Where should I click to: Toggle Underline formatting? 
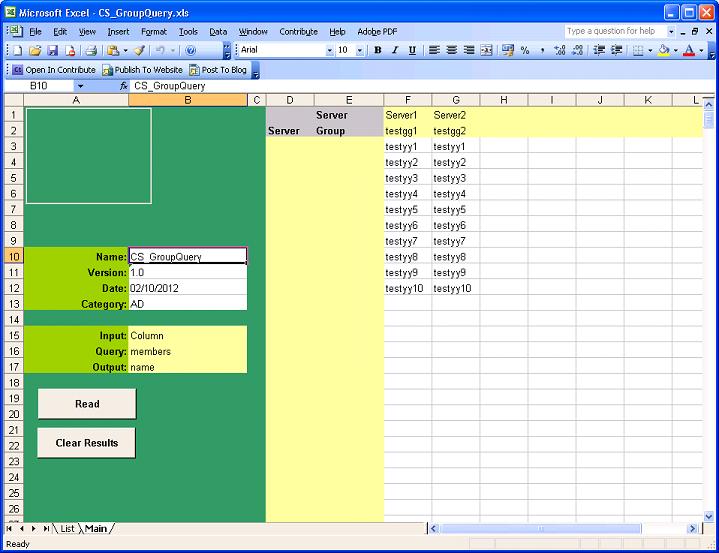pos(412,50)
